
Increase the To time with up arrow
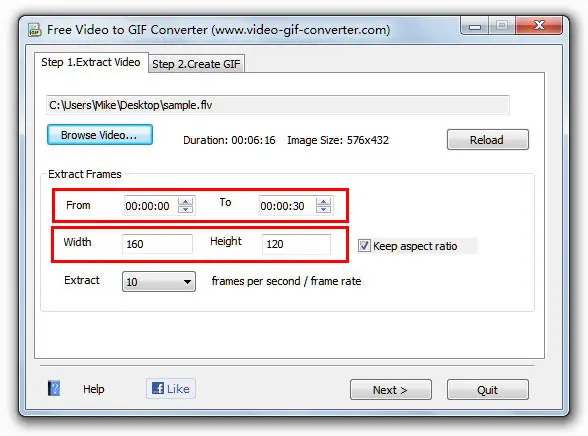323,202
